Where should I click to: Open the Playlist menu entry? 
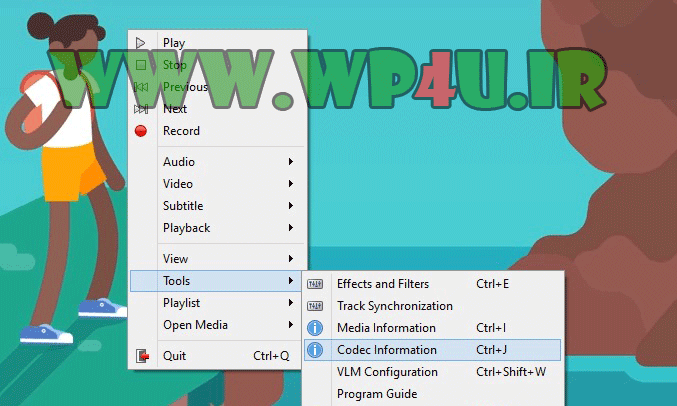pyautogui.click(x=215, y=303)
